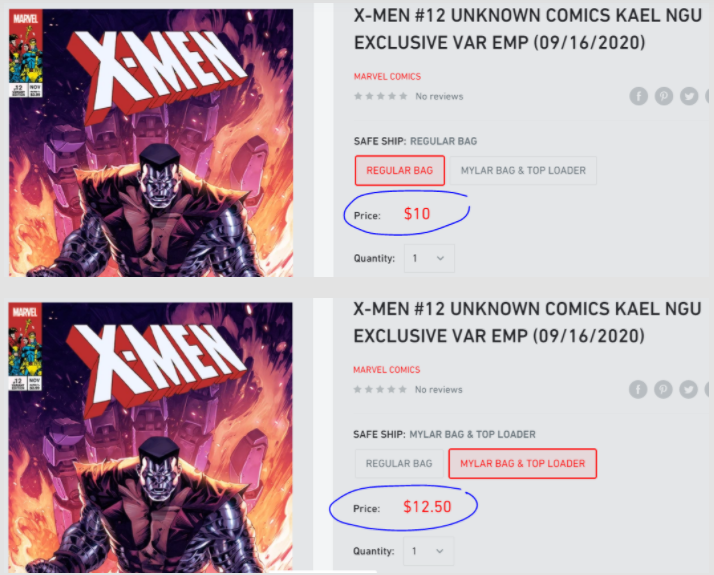Viewport: 714px width, 575px height.
Task: Select Regular Bag option in the $10 listing
Action: click(400, 170)
